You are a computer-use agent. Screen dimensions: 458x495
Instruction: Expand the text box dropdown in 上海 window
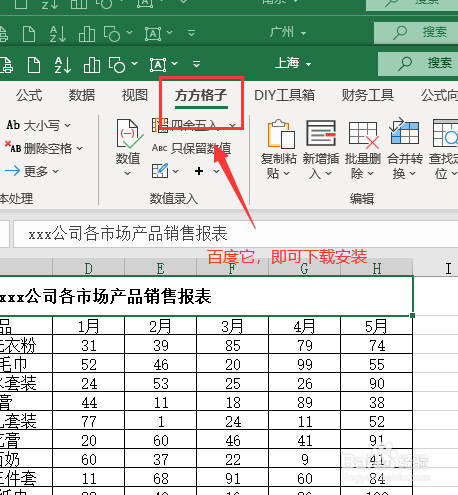click(175, 63)
